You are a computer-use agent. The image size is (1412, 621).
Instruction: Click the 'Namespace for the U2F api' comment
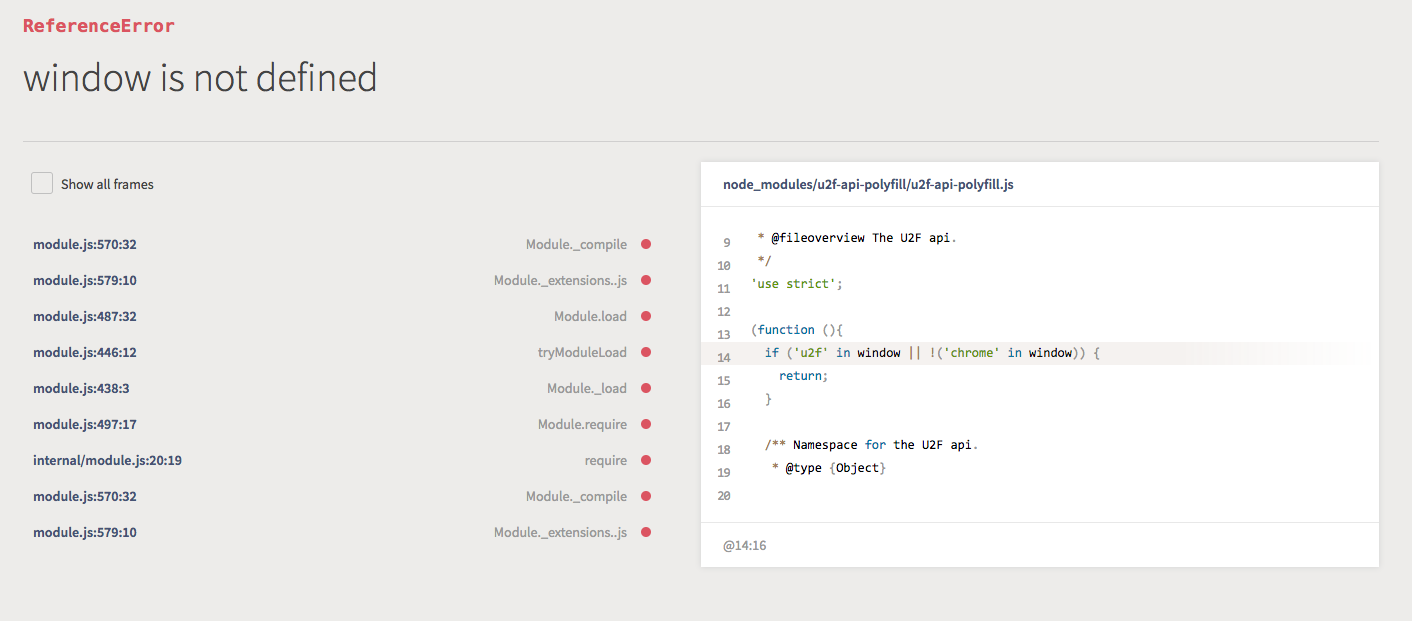click(871, 445)
